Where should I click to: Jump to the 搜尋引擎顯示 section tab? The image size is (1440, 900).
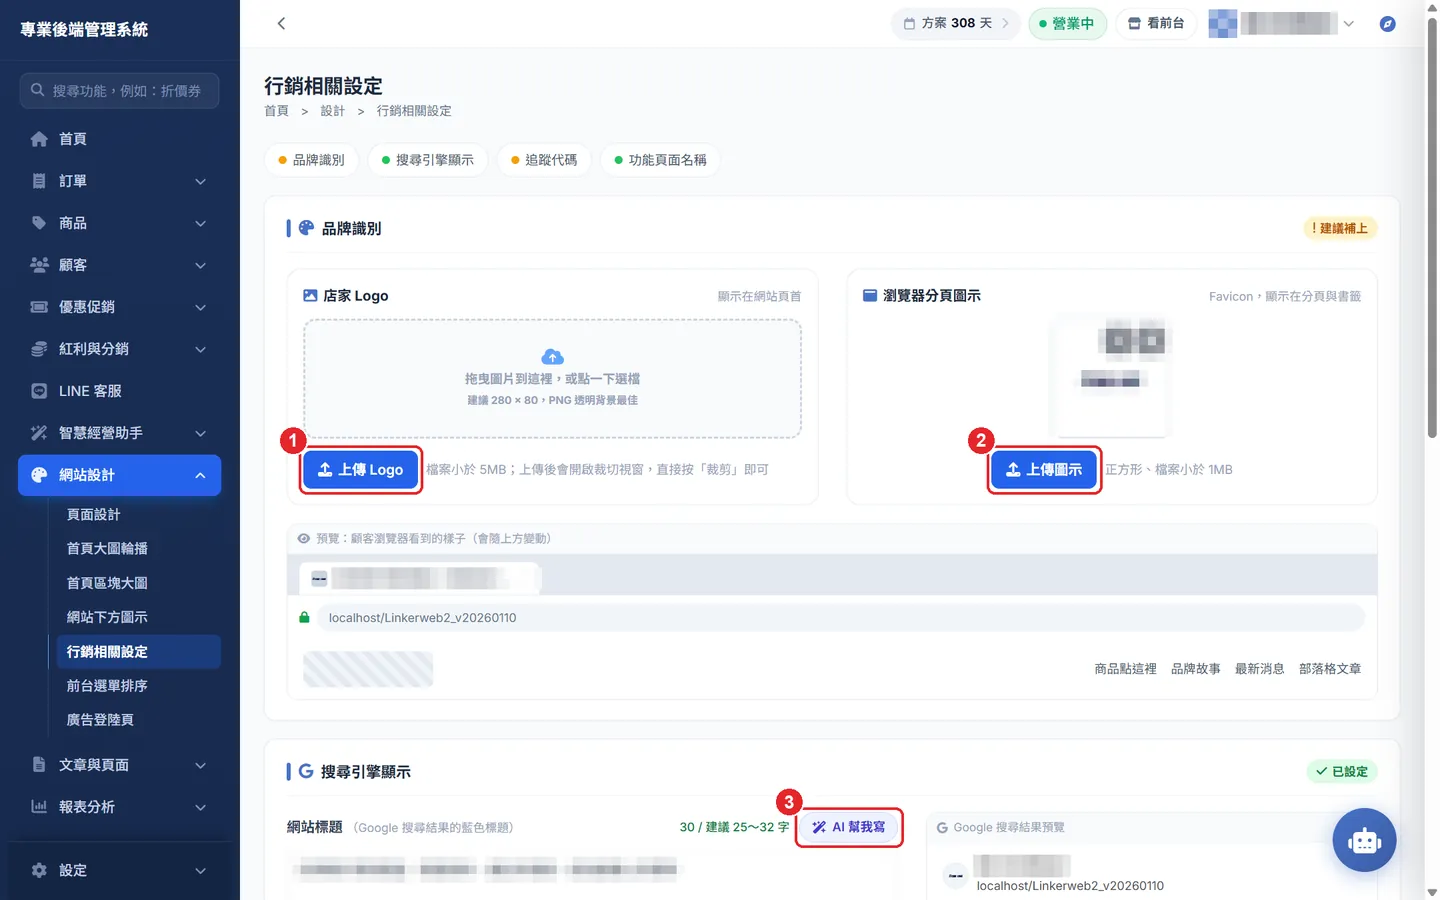[x=428, y=160]
